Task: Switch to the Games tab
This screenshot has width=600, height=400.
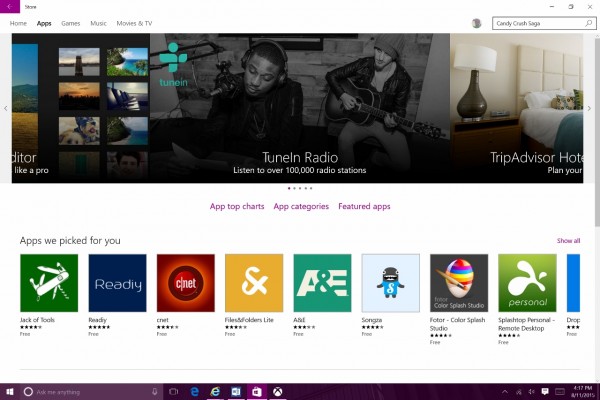Action: pos(71,23)
